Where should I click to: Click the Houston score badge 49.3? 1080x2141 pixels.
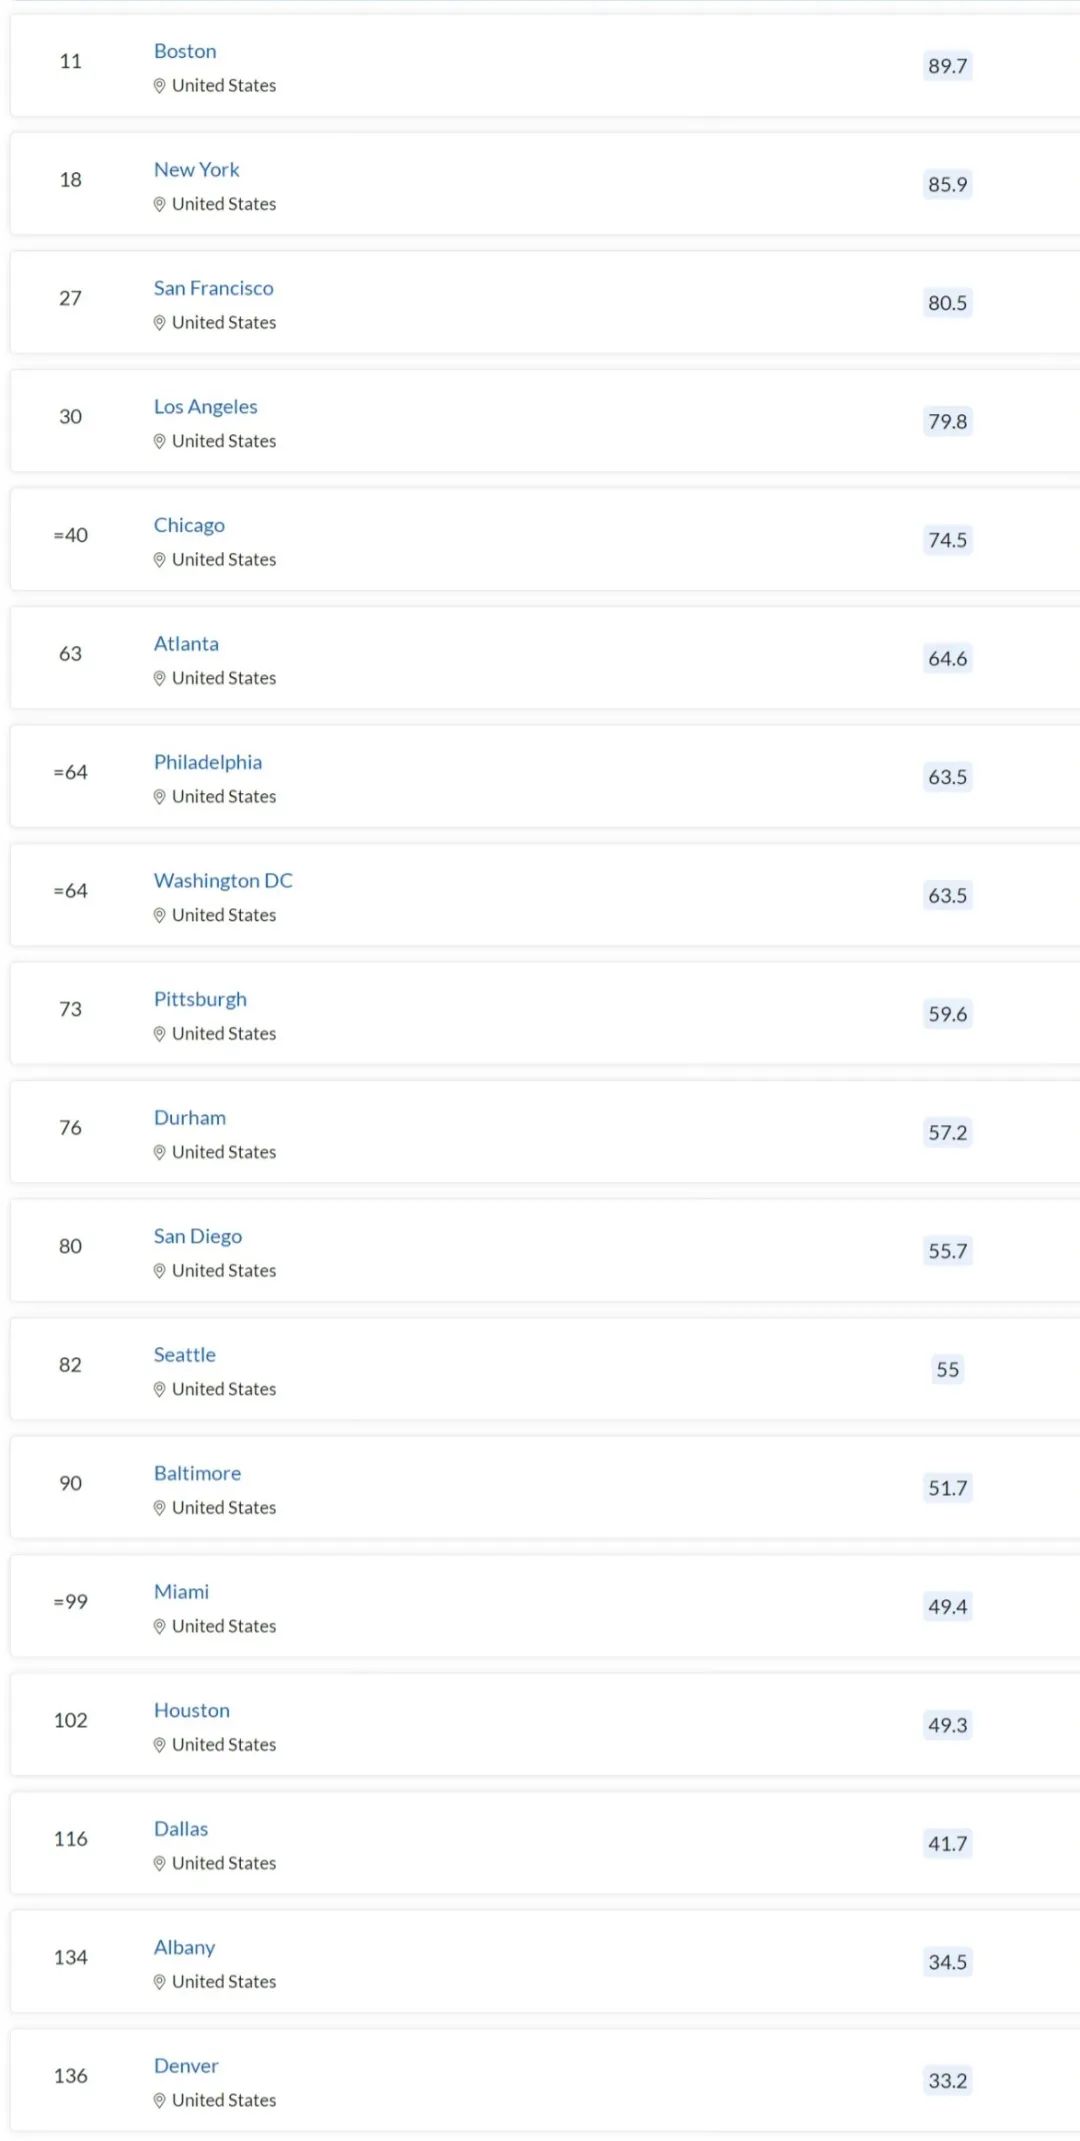(947, 1725)
